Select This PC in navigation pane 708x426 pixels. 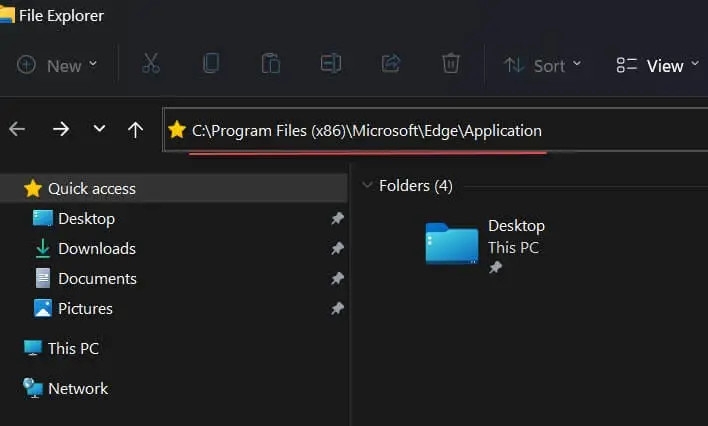[x=61, y=348]
